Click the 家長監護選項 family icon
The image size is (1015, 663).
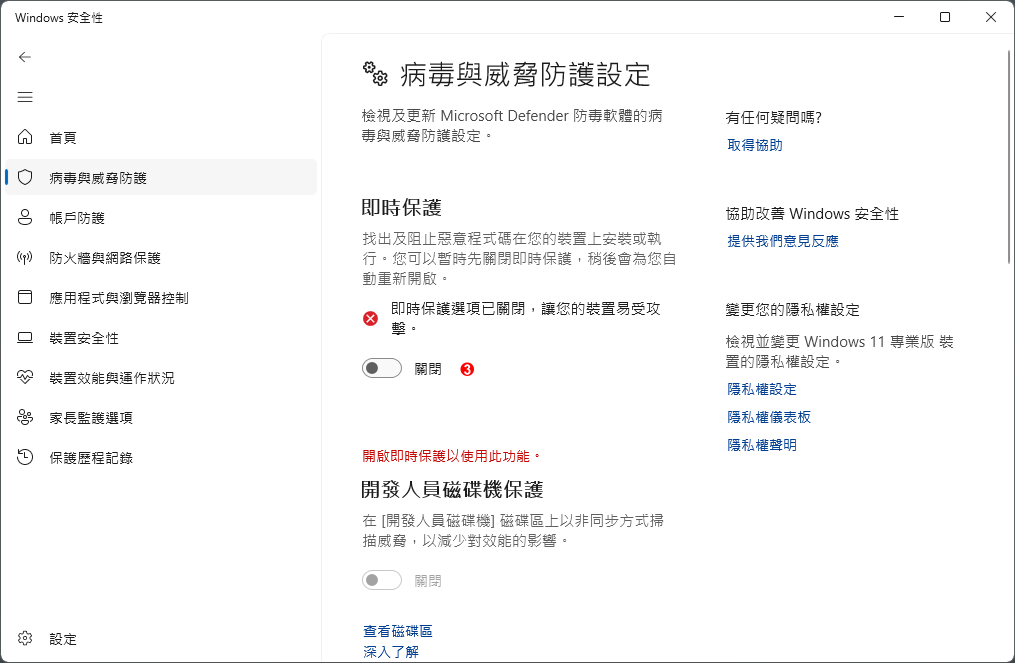(25, 418)
